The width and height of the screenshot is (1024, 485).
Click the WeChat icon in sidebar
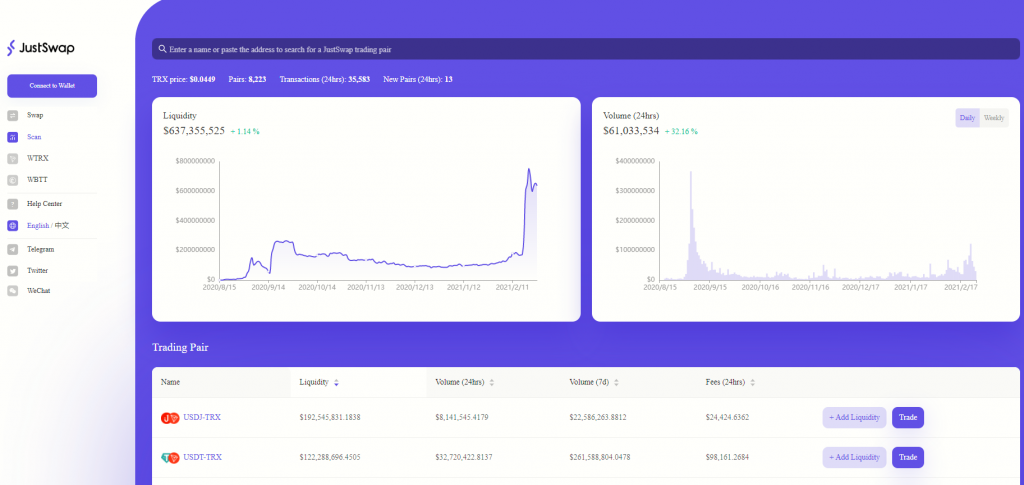12,291
